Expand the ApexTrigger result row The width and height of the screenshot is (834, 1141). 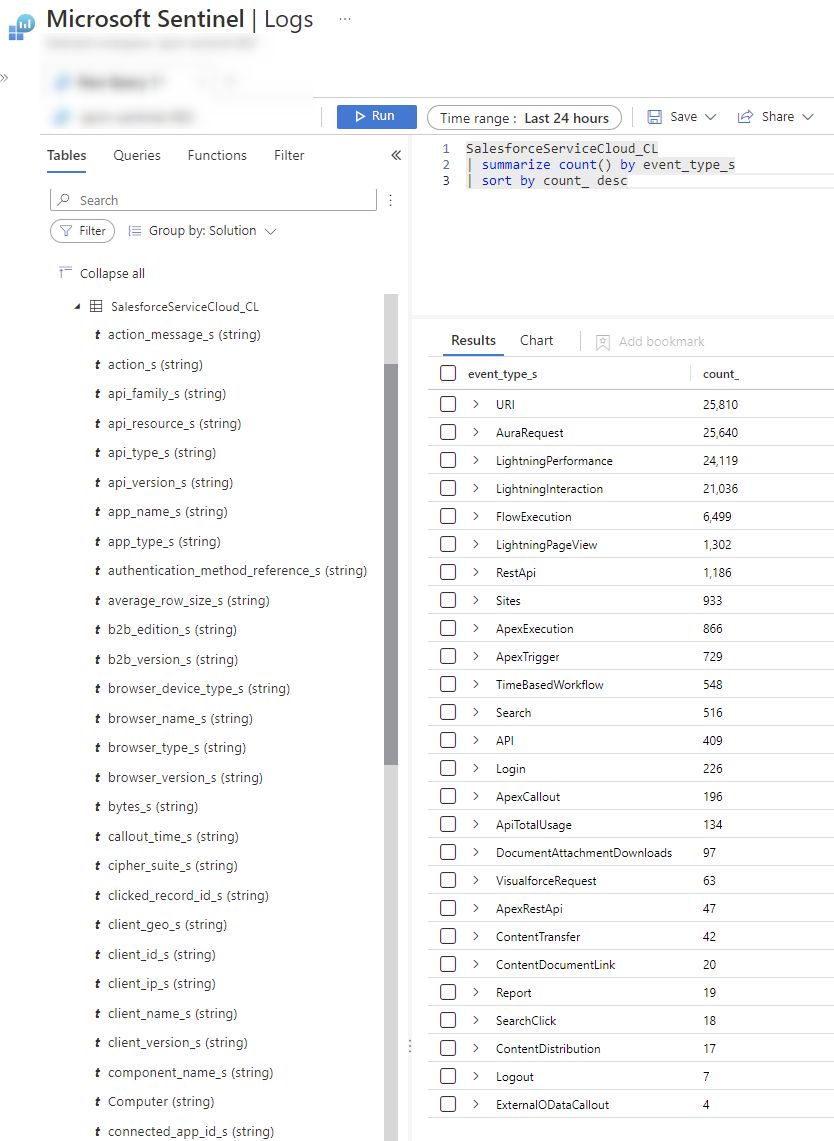point(476,656)
